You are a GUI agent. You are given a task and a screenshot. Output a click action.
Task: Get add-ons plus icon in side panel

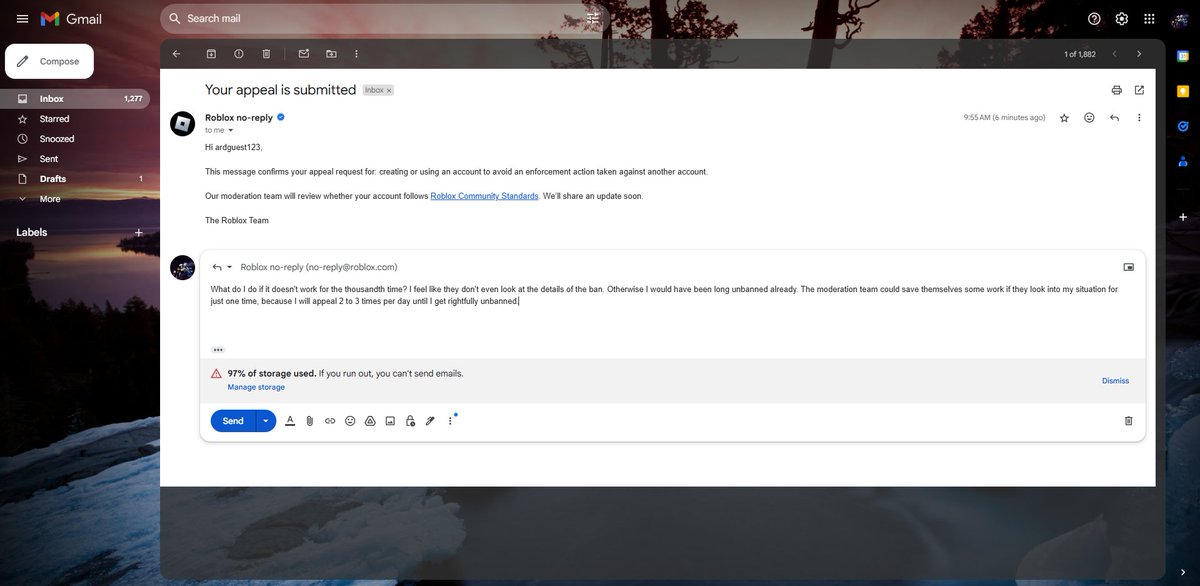click(1182, 216)
